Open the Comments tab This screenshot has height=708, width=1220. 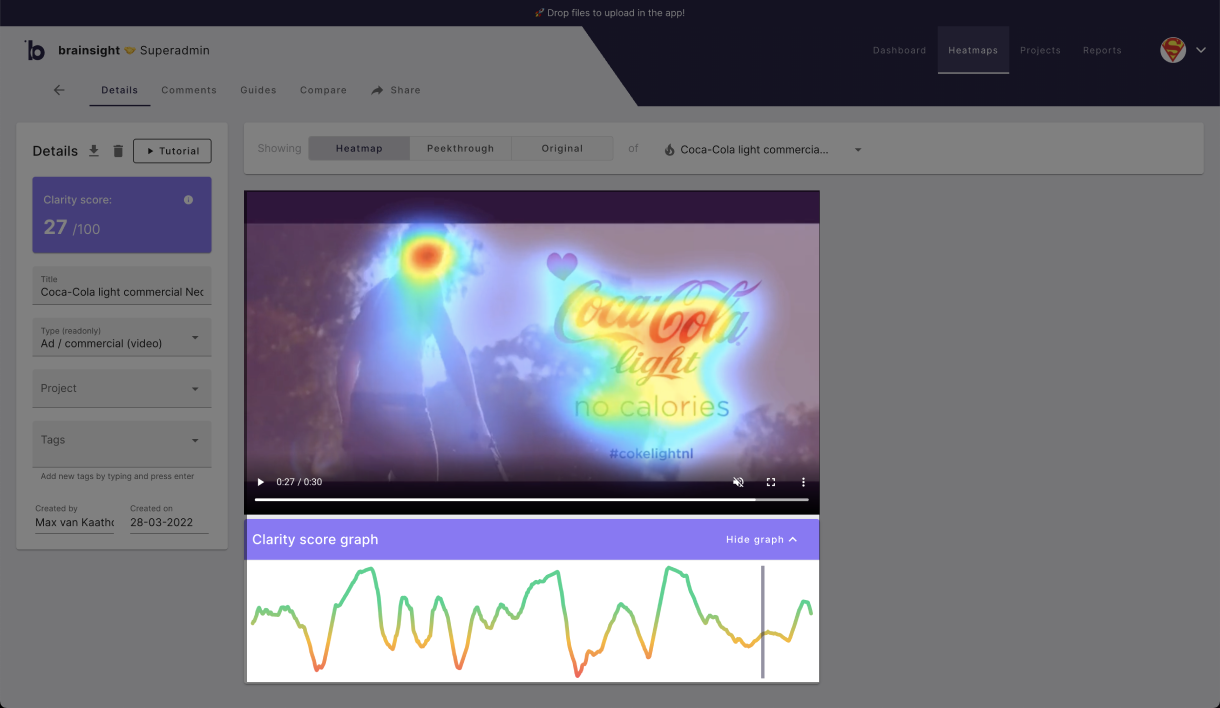[x=189, y=90]
